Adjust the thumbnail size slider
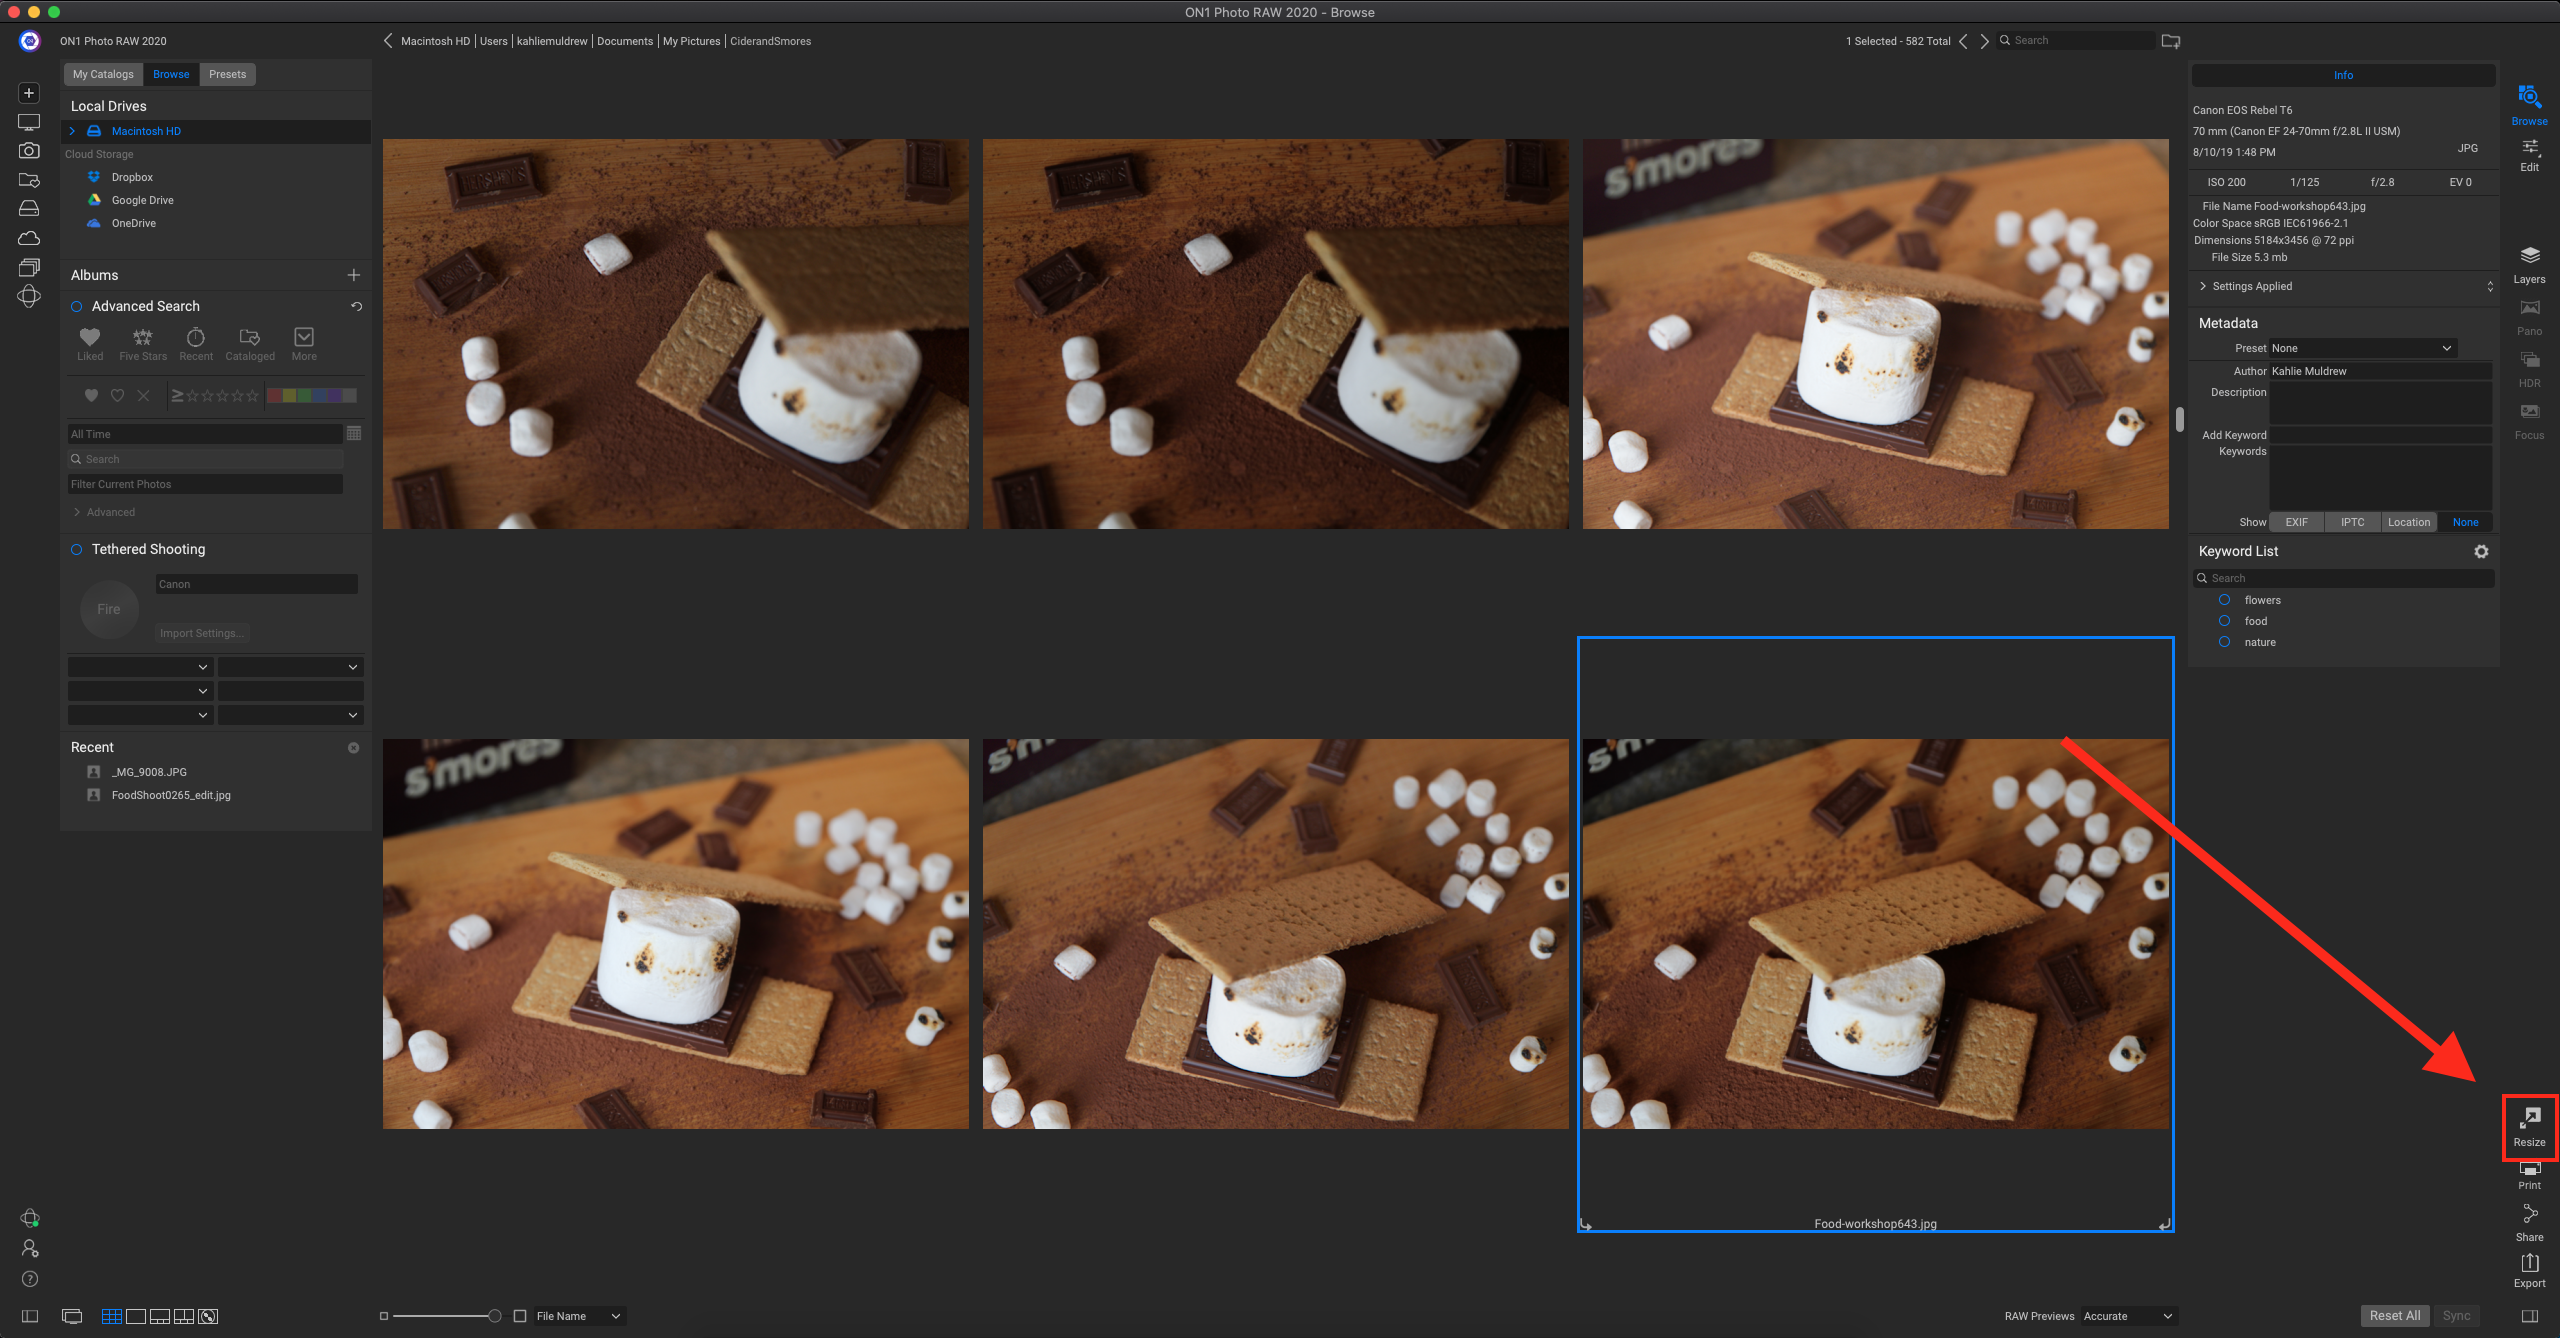The width and height of the screenshot is (2560, 1338). (494, 1316)
